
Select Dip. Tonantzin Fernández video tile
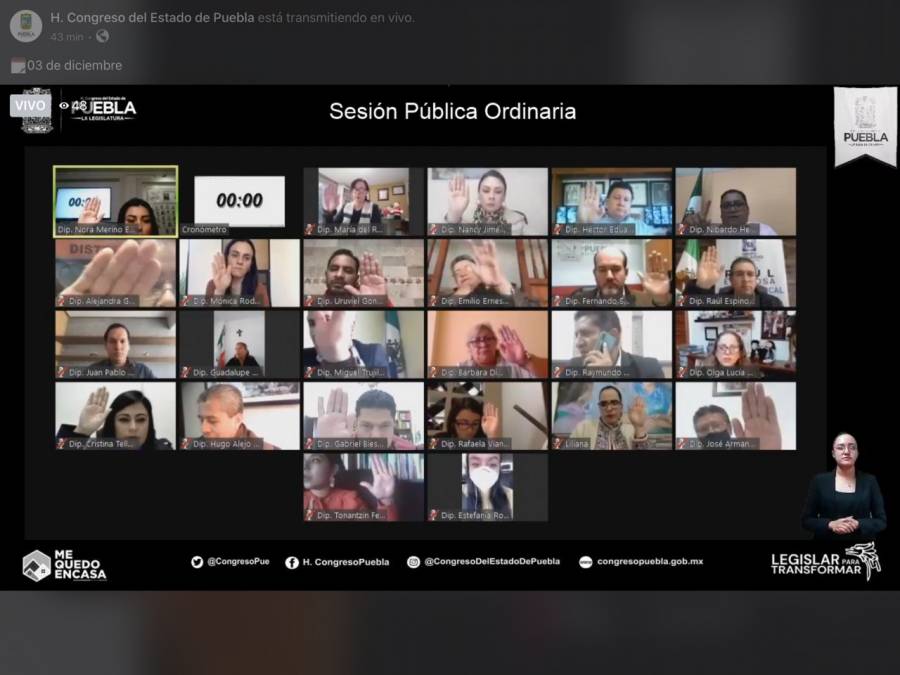tap(363, 487)
